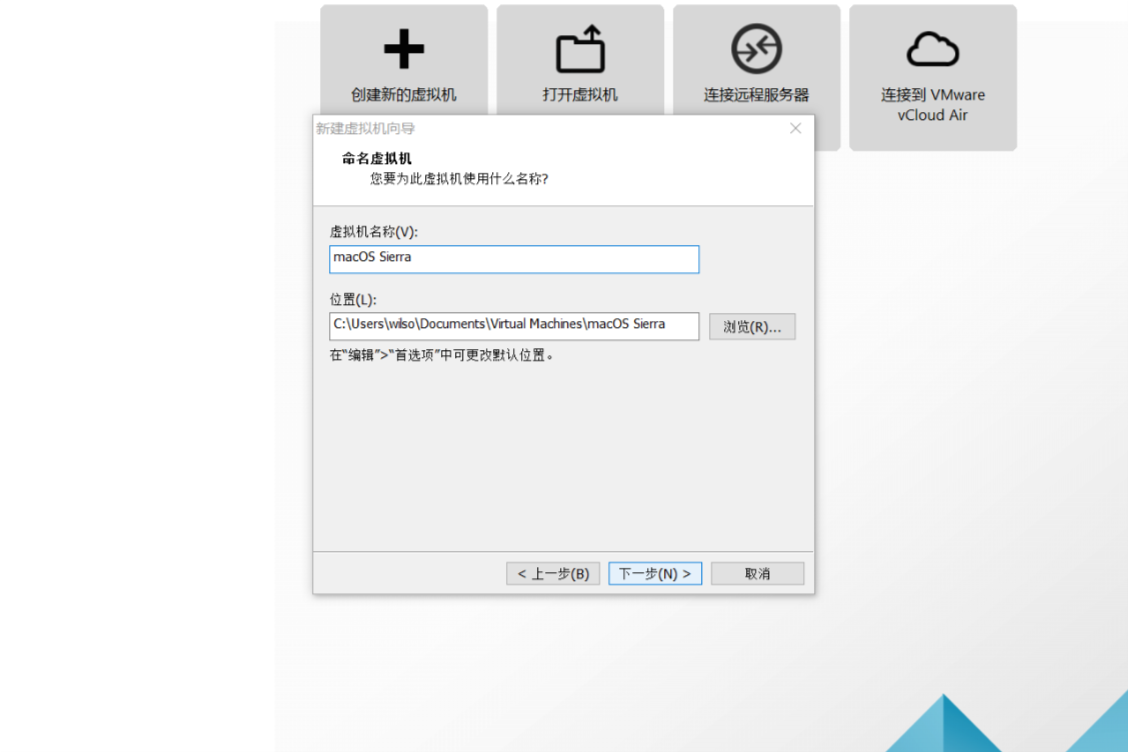Click the hint about 编辑 > 首选项 default location

(x=442, y=355)
